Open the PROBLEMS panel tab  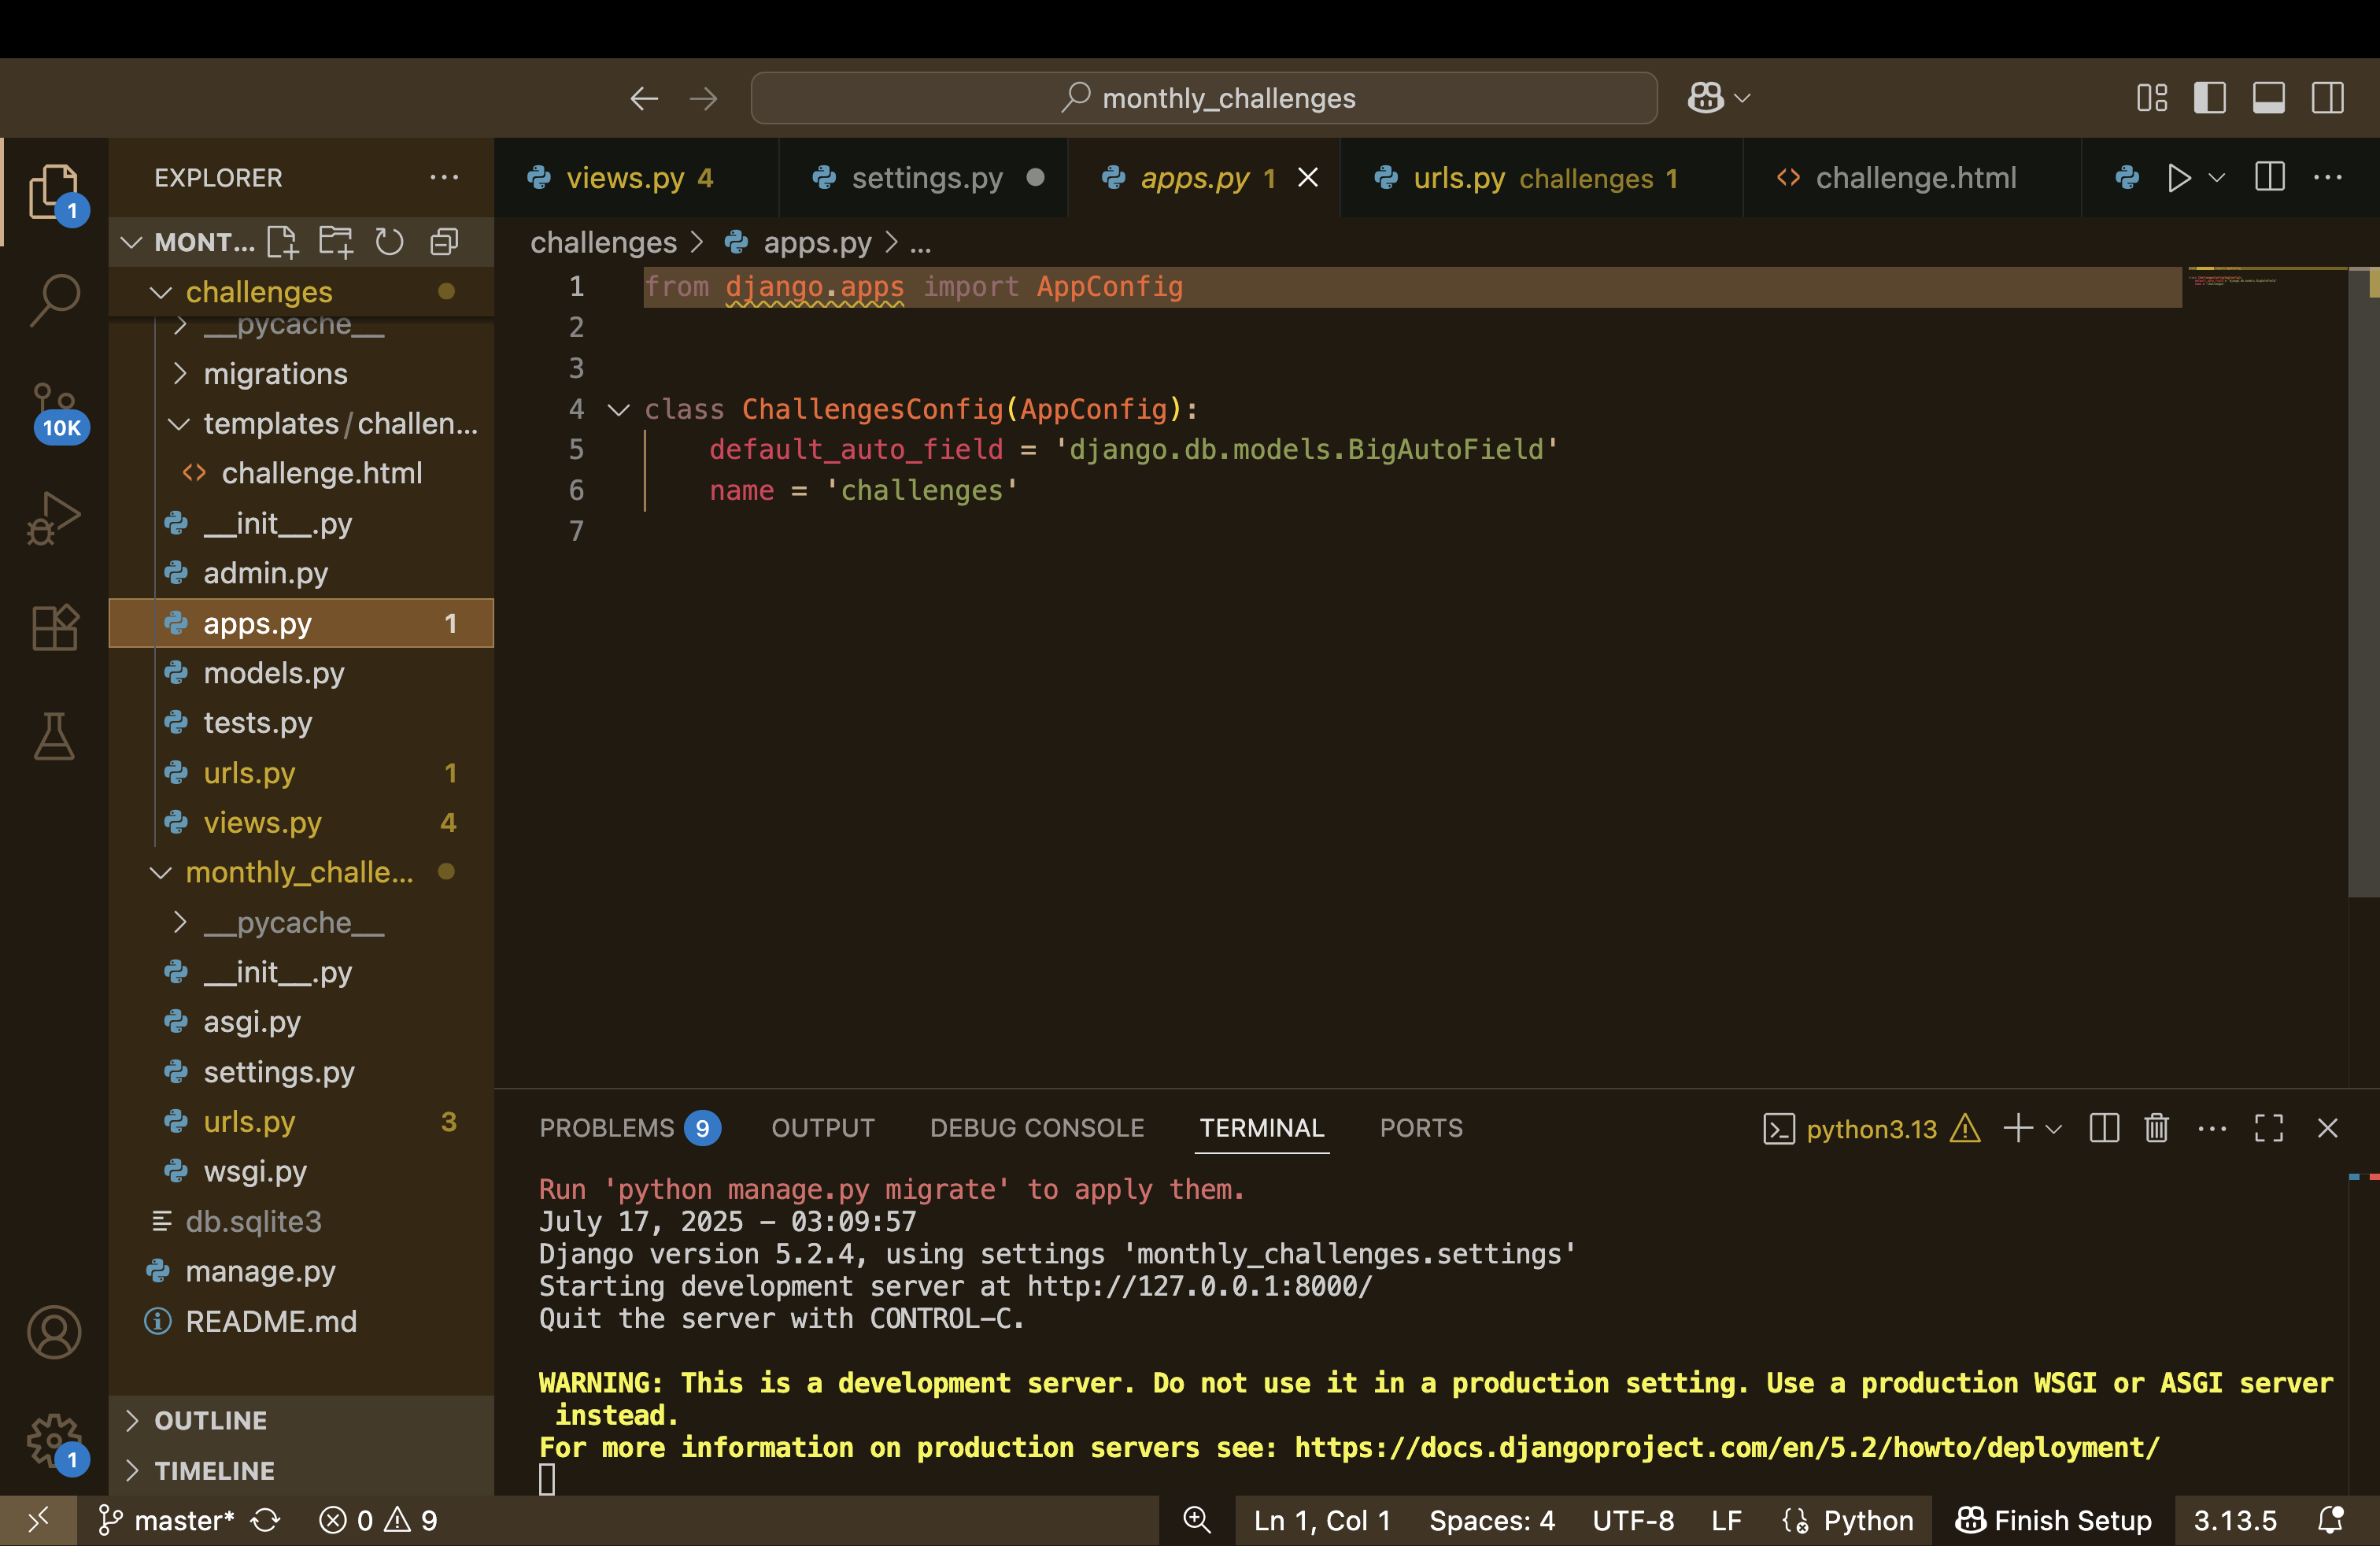pyautogui.click(x=629, y=1128)
